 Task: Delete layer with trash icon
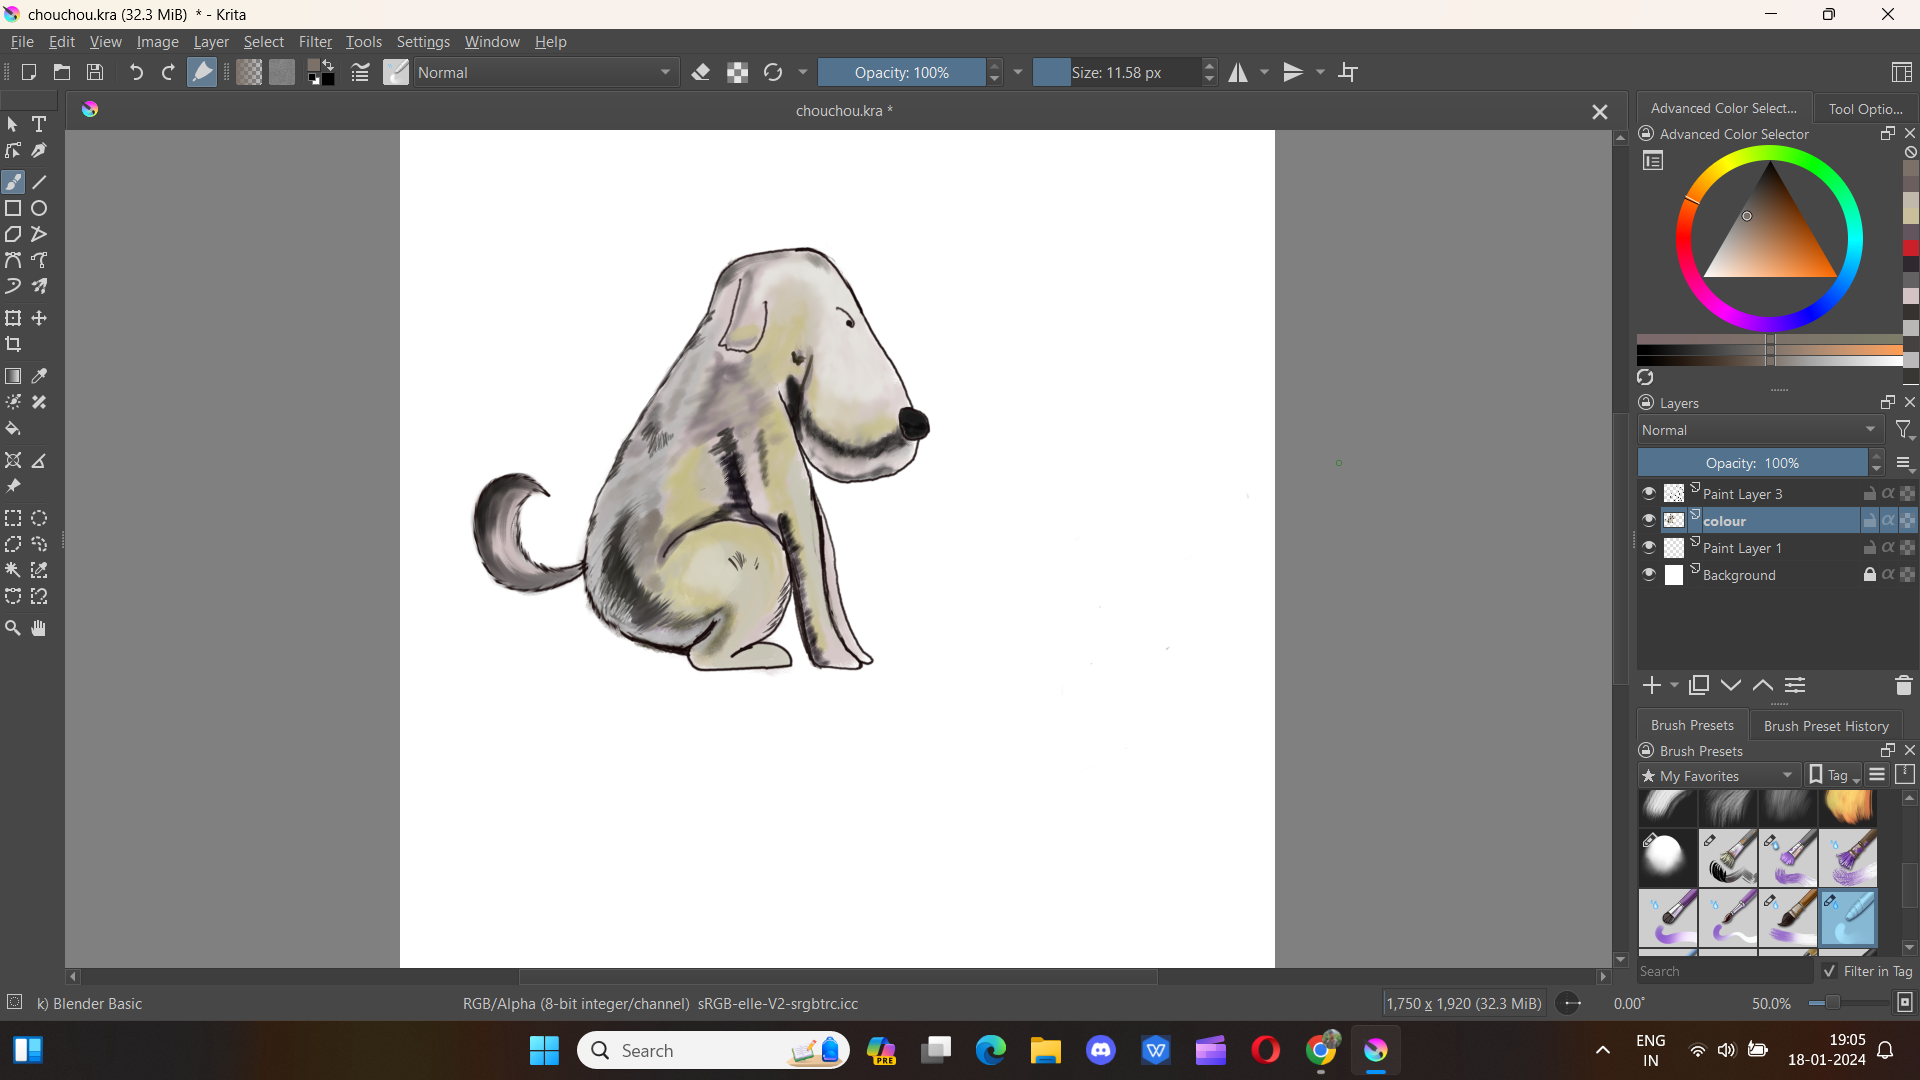pos(1903,685)
